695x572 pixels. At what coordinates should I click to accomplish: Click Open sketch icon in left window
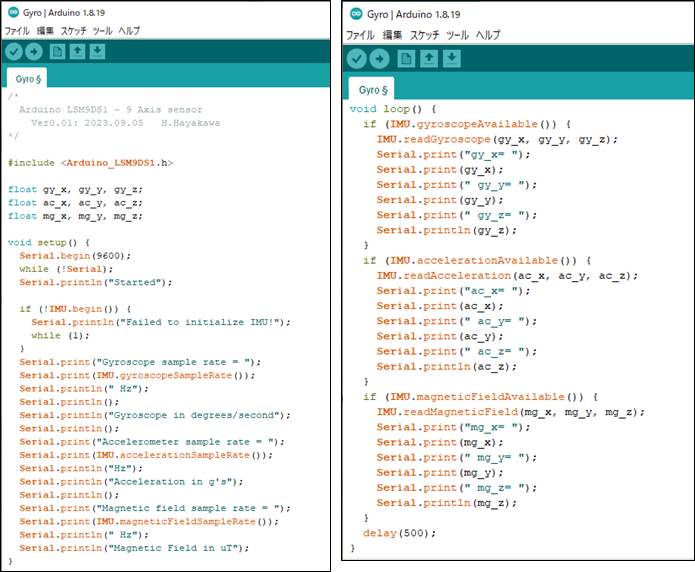(78, 52)
